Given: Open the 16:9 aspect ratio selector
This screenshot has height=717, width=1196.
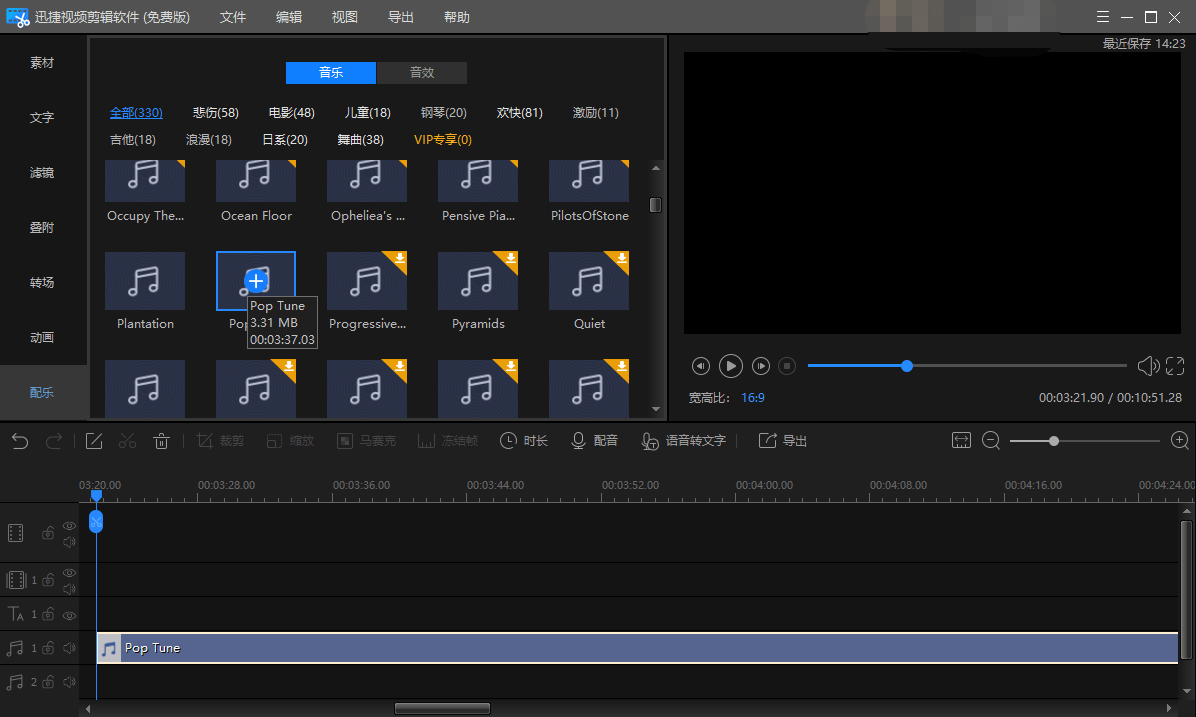Looking at the screenshot, I should coord(752,398).
